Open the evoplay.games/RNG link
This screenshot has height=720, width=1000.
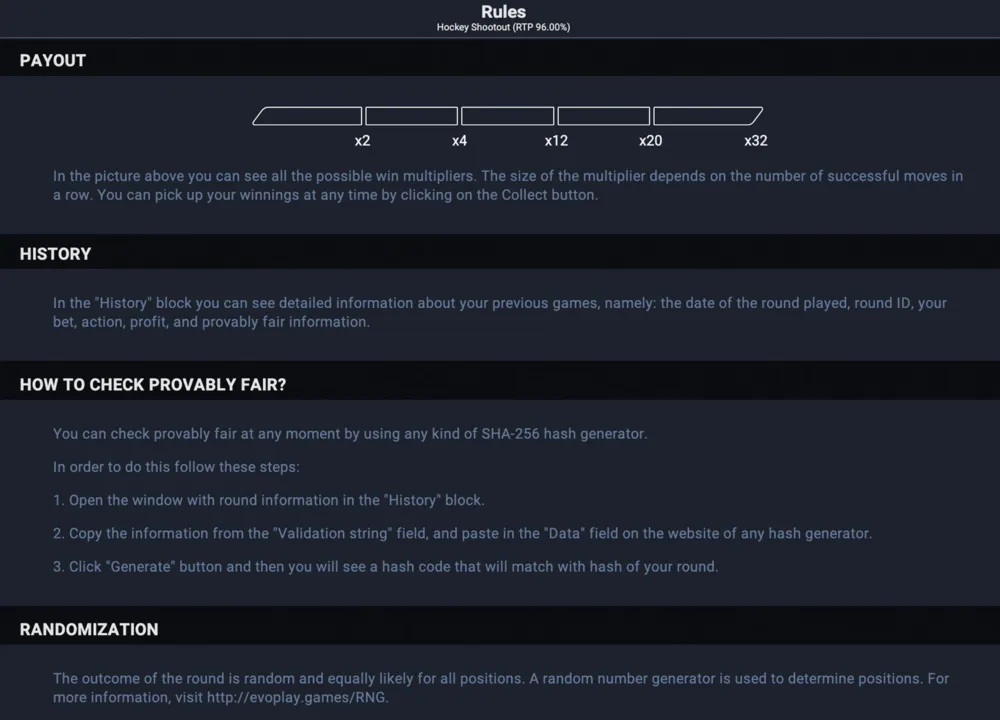tap(296, 698)
